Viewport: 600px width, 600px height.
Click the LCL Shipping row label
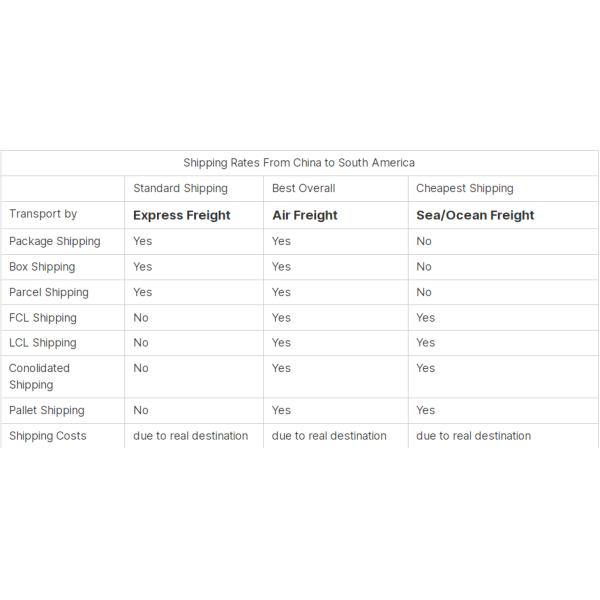pos(43,343)
